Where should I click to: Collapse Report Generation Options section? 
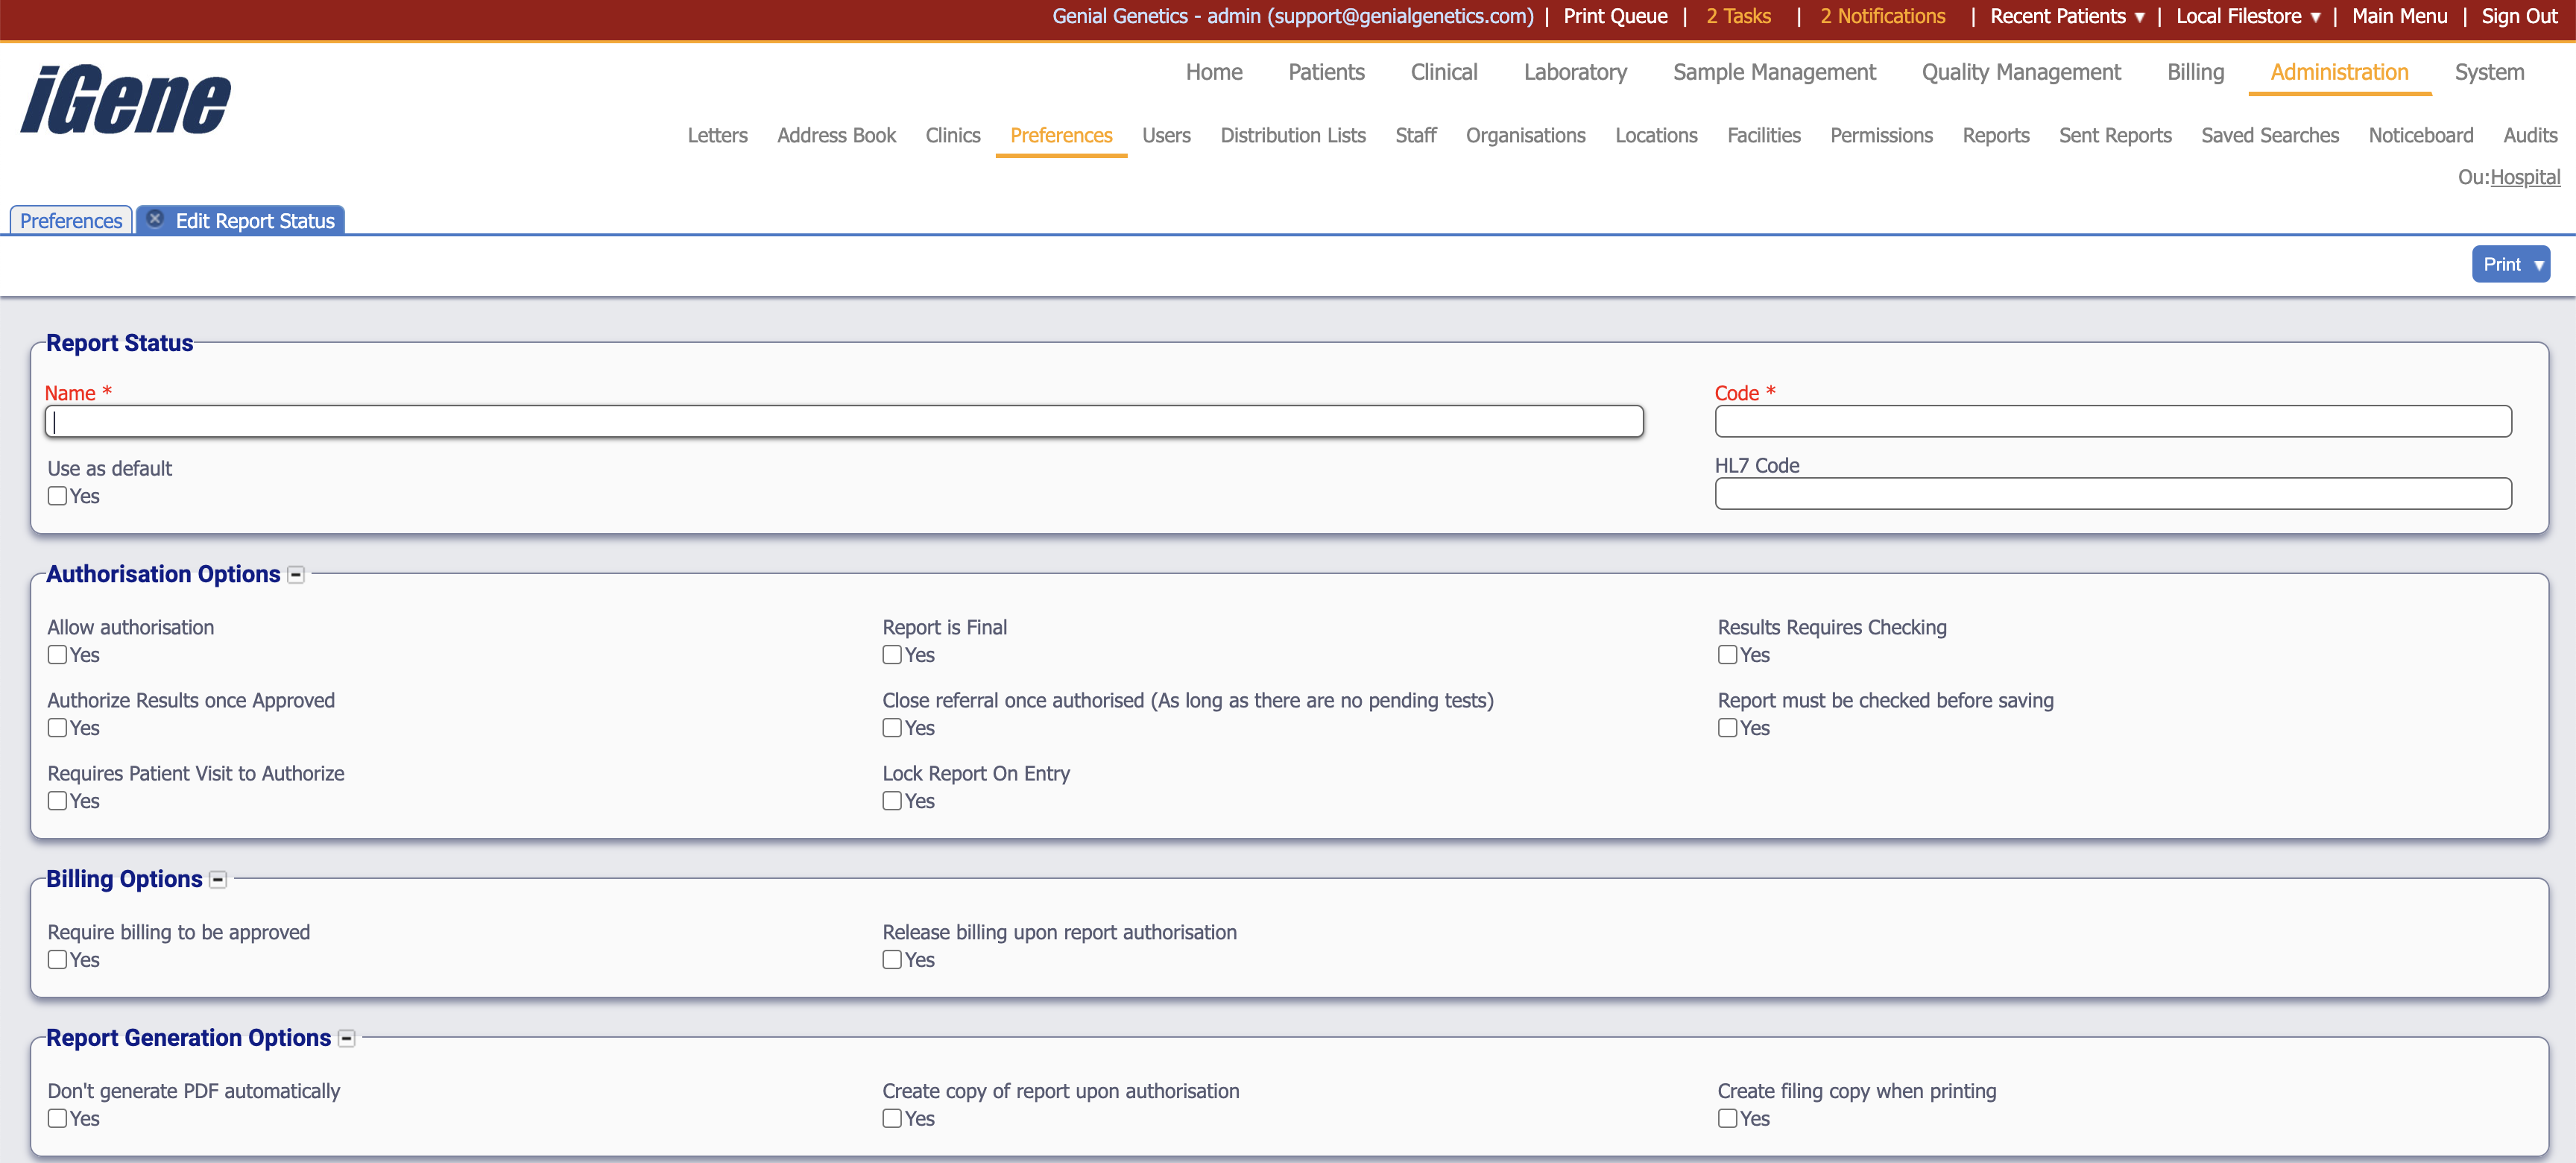click(346, 1039)
